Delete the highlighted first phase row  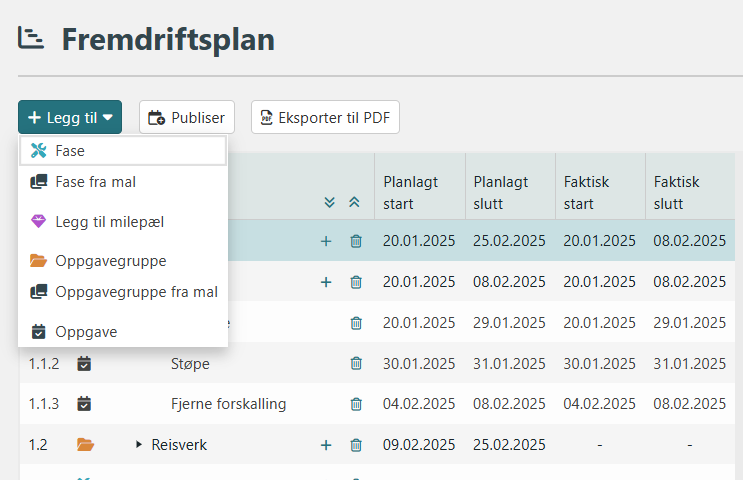(x=356, y=241)
